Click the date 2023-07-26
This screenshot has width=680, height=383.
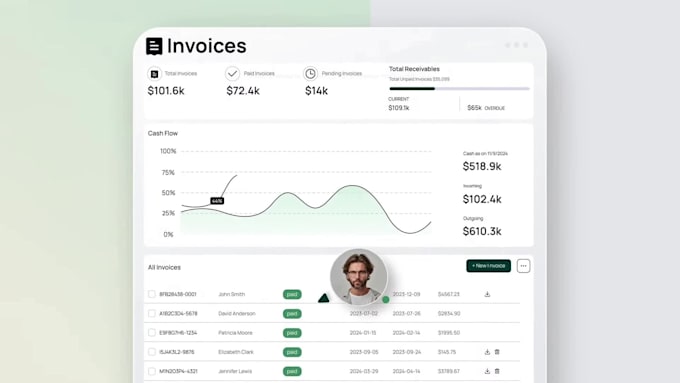pyautogui.click(x=407, y=313)
